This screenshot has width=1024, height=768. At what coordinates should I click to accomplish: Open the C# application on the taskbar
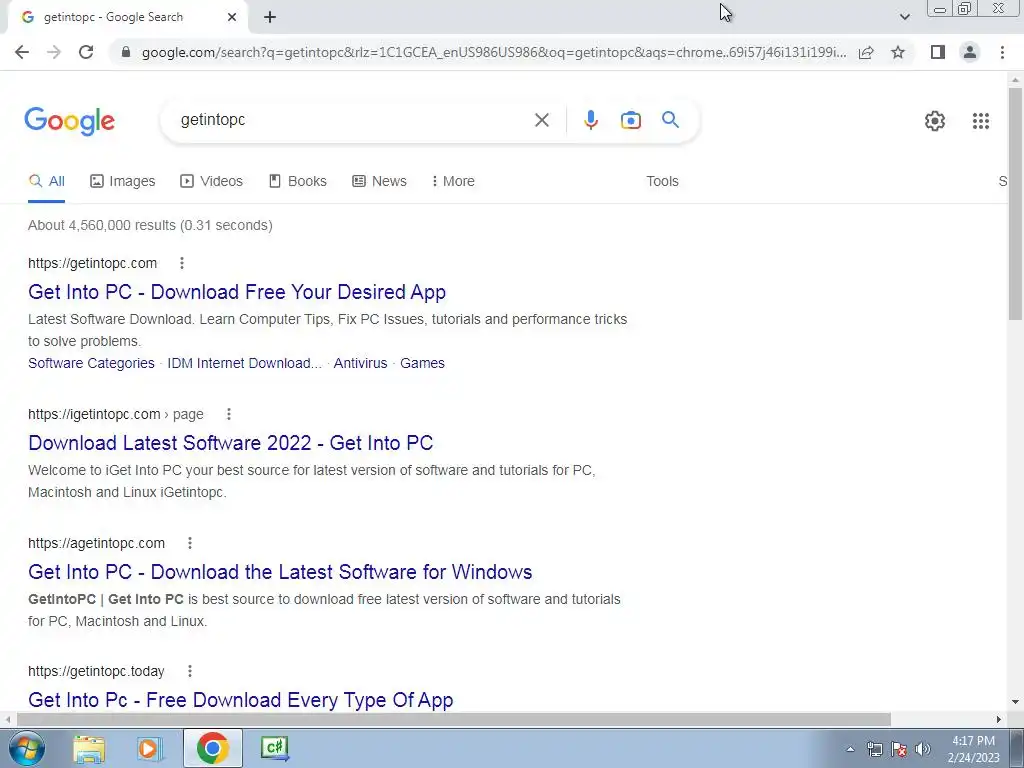(274, 748)
